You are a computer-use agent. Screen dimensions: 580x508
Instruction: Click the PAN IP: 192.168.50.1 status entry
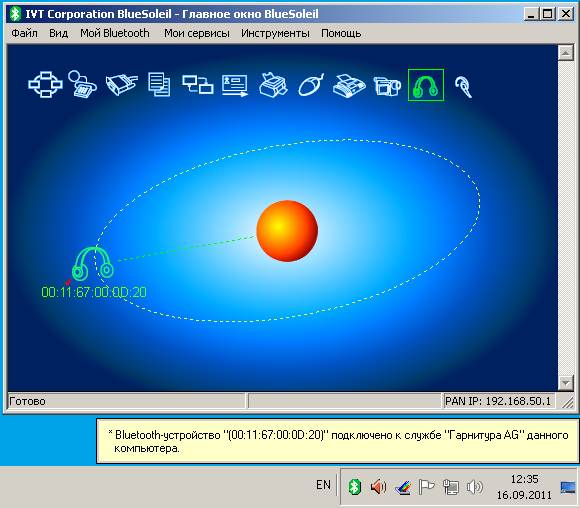click(x=498, y=401)
